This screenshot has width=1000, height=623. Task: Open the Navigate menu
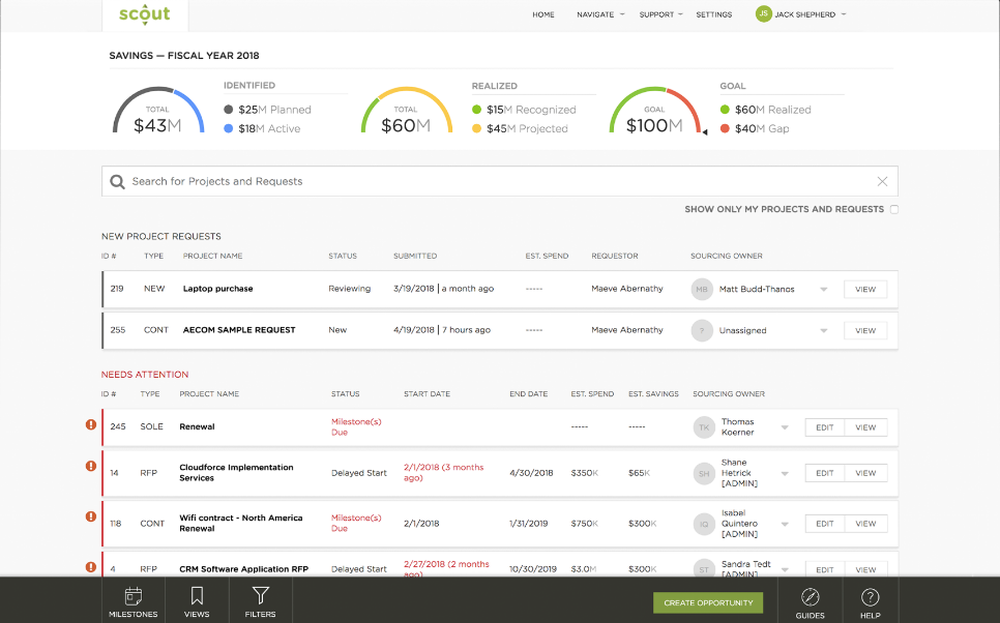coord(596,15)
